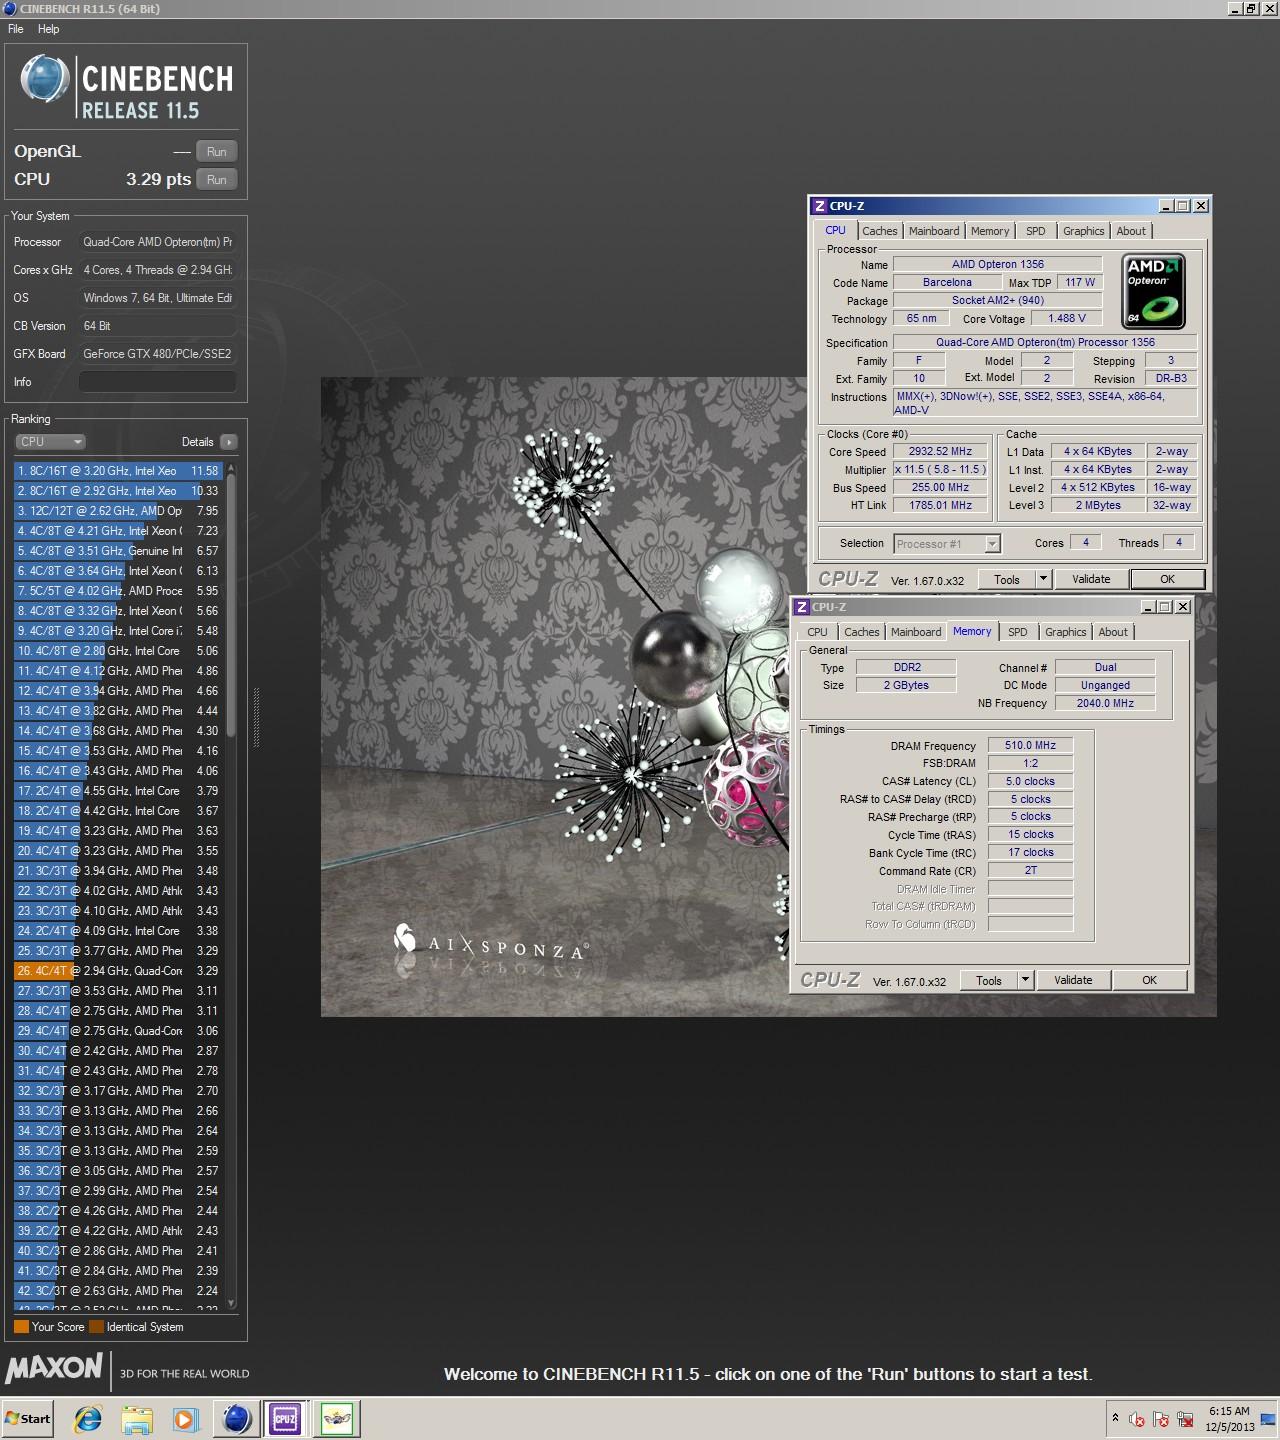Click the brown Identical System legend swatch
The image size is (1280, 1440).
coord(96,1327)
